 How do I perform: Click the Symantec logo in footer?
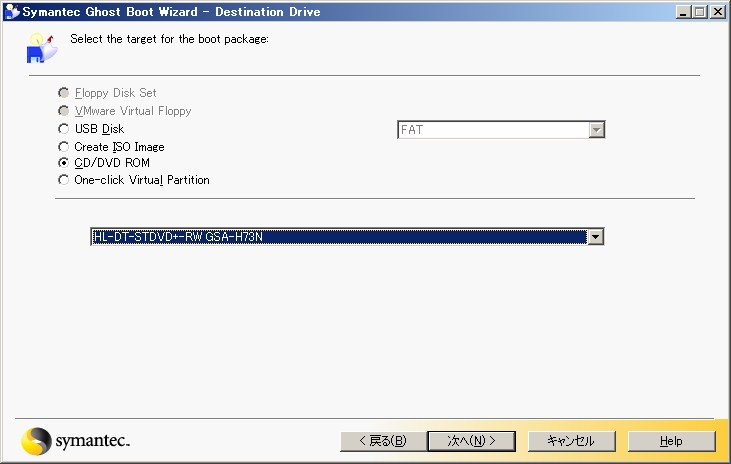point(76,441)
